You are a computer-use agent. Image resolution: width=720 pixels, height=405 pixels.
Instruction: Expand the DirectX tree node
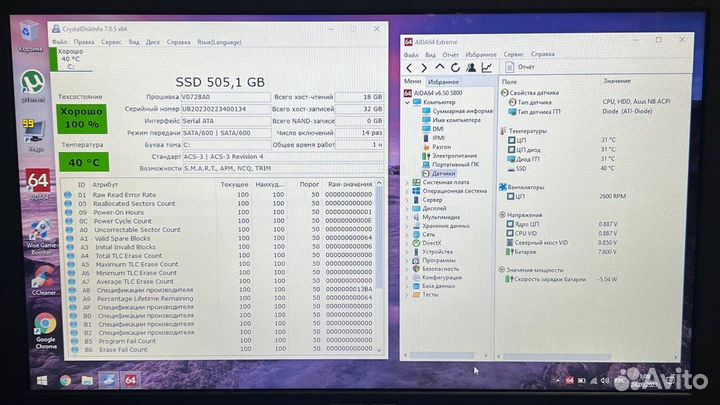tap(406, 243)
